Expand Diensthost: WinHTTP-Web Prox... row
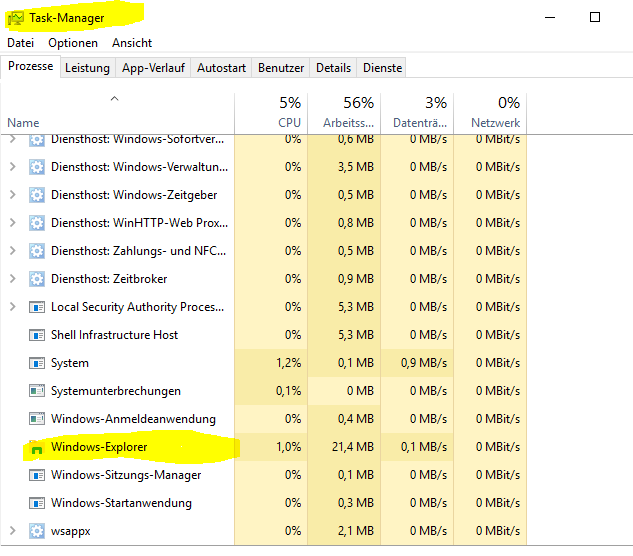 pyautogui.click(x=13, y=222)
